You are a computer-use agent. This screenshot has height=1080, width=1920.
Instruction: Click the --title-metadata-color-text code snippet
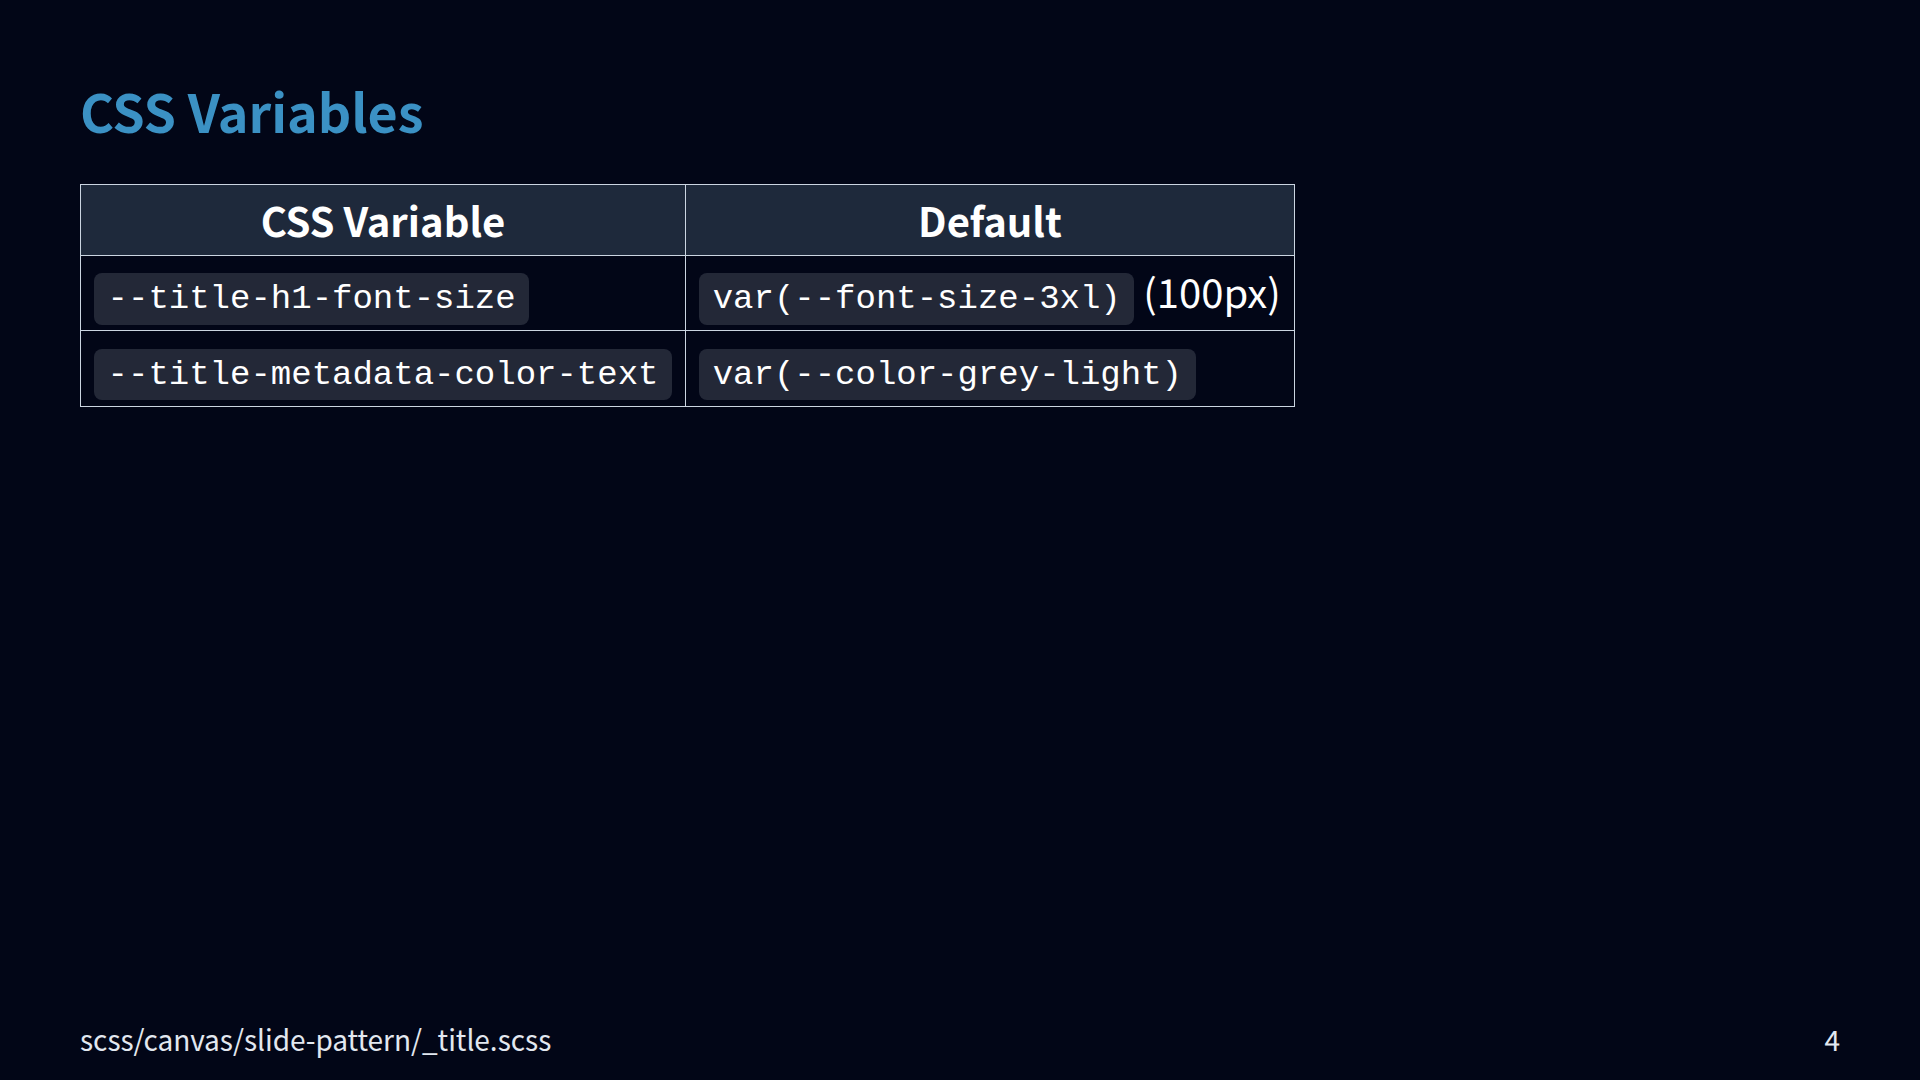pos(382,374)
